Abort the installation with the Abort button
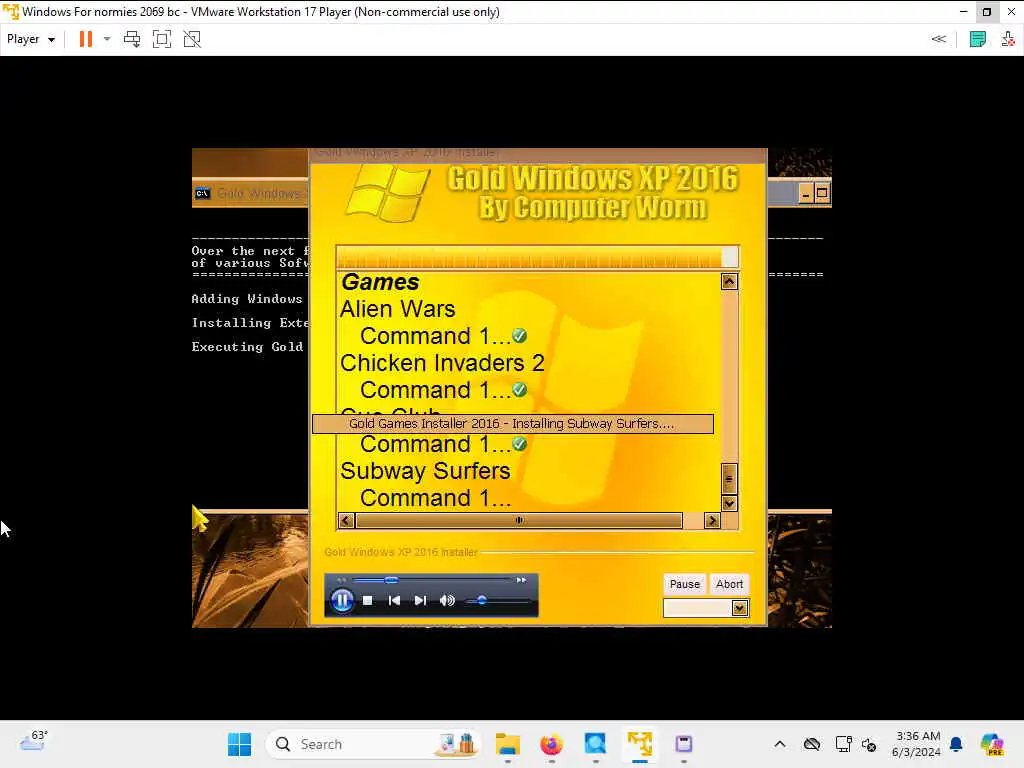Screen dimensions: 1024x768 729,584
